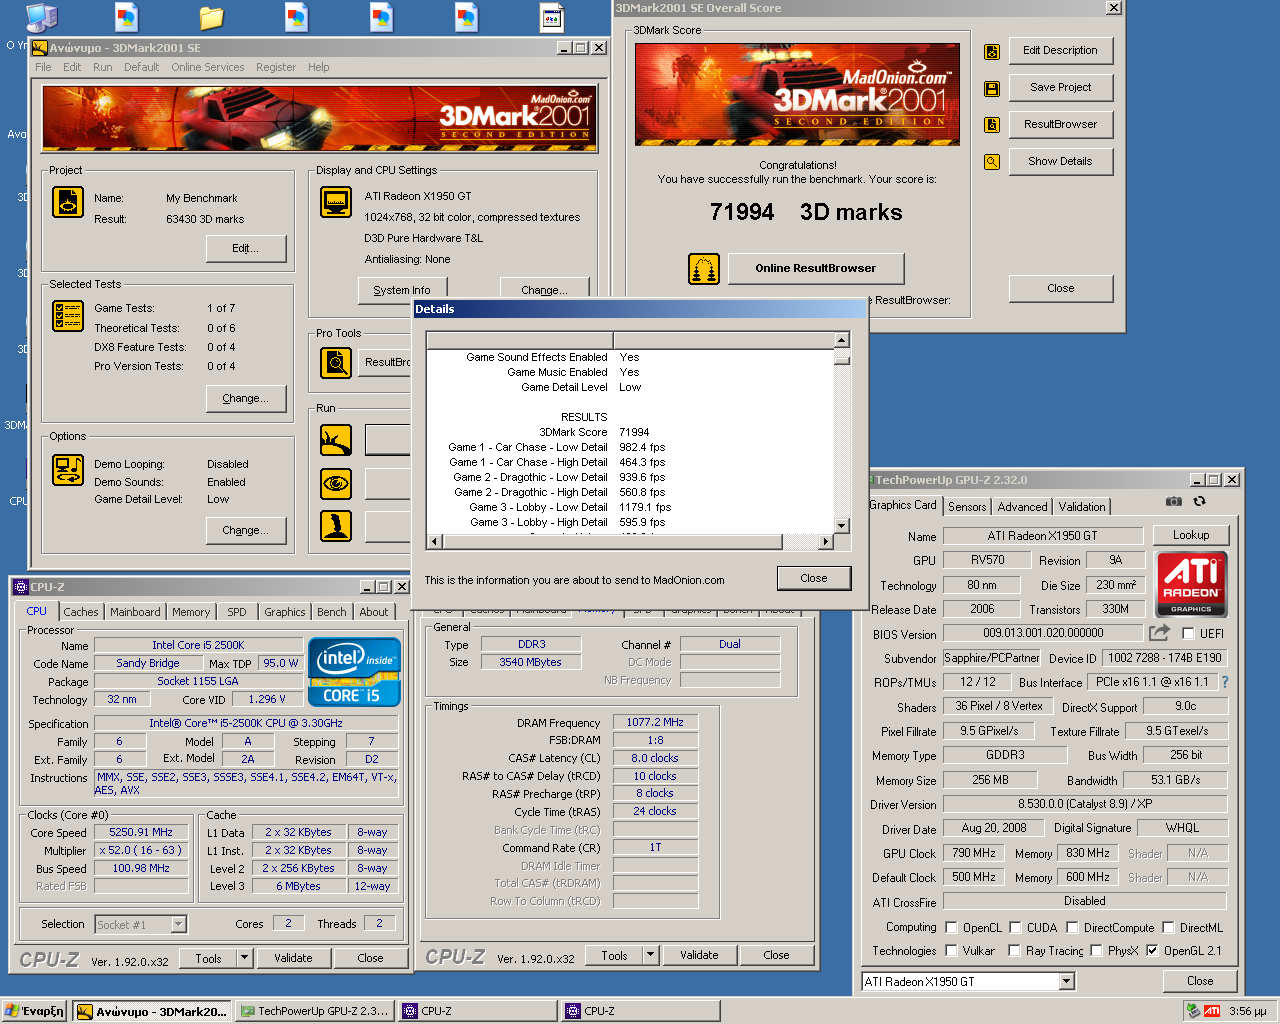Click the Details horizontal scroll-left arrow

[434, 542]
